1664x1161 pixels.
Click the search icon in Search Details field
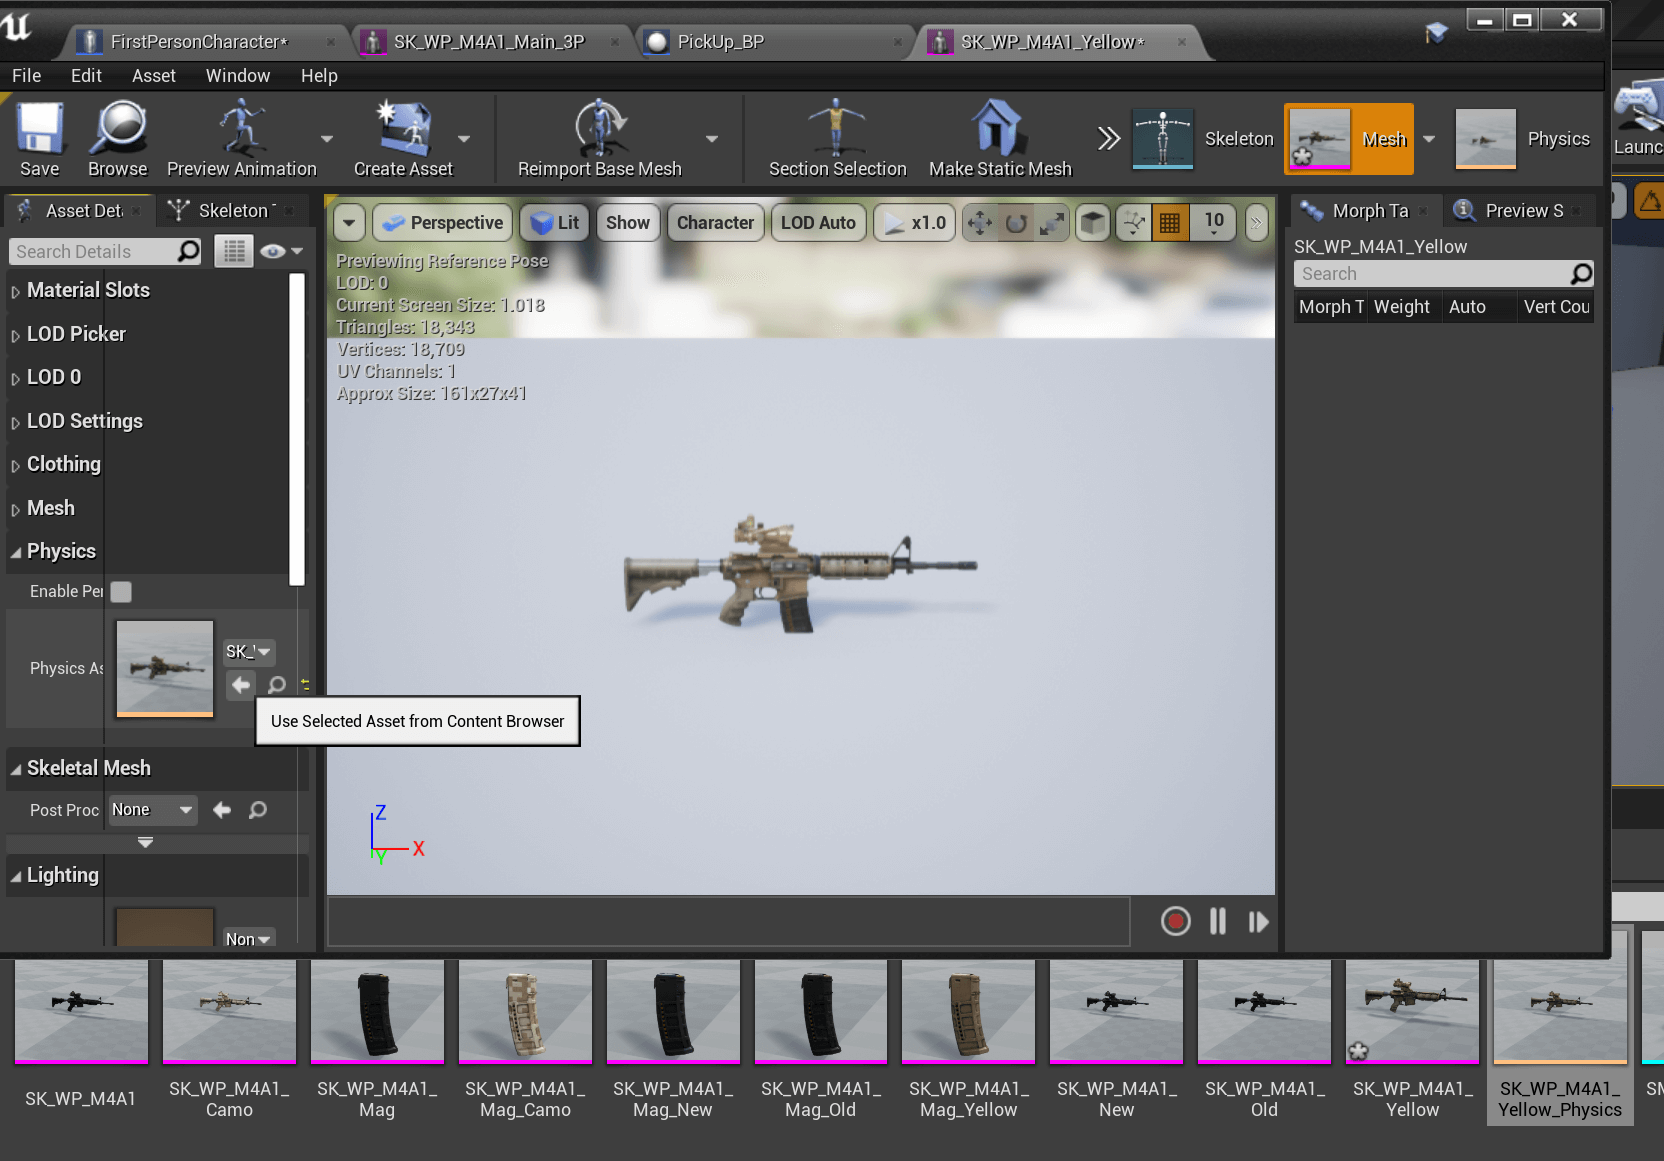pos(188,251)
